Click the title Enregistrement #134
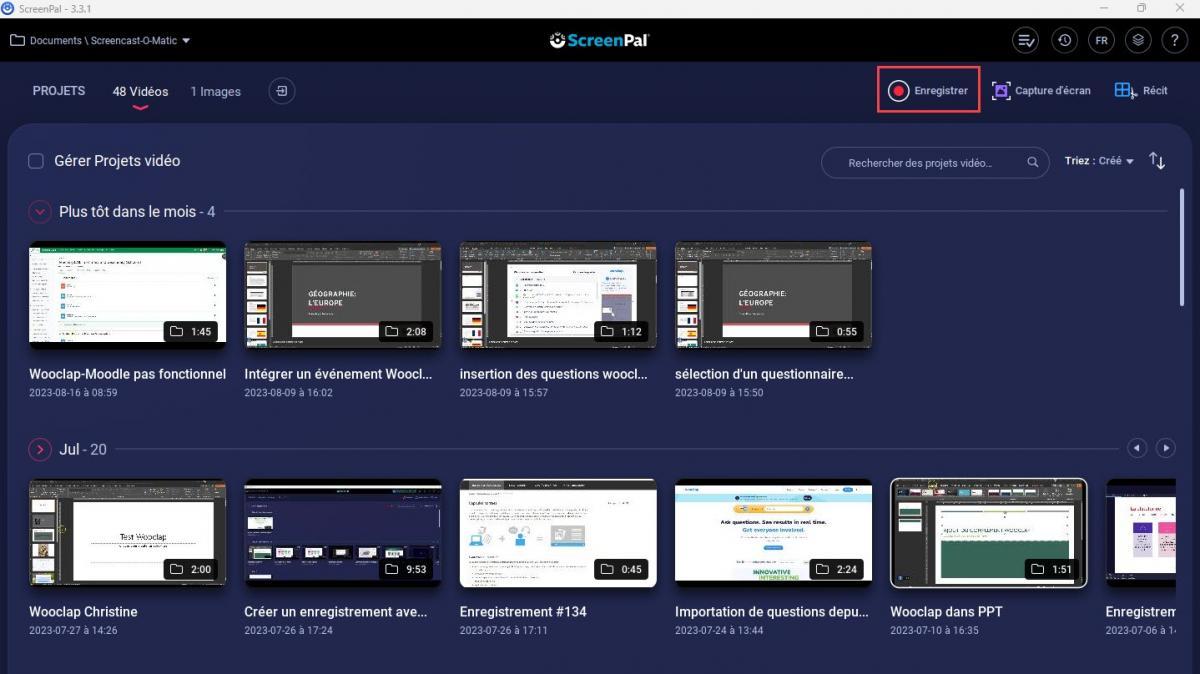The image size is (1200, 674). pyautogui.click(x=523, y=611)
